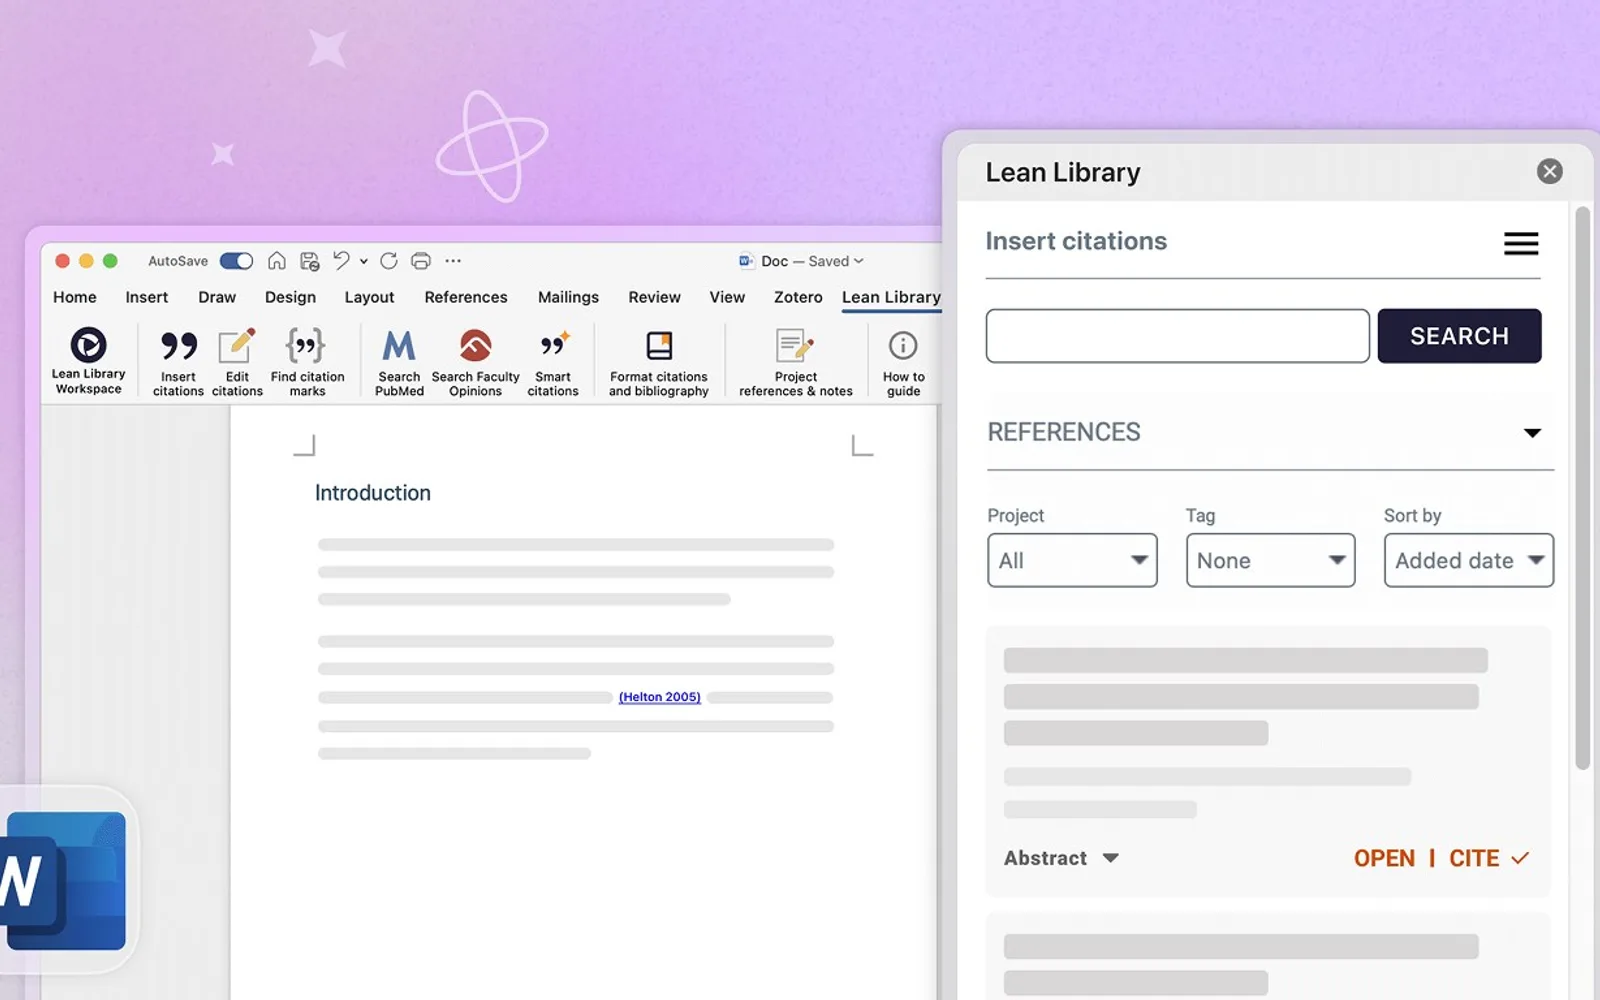Undo the last action
The width and height of the screenshot is (1600, 1000).
(x=342, y=261)
